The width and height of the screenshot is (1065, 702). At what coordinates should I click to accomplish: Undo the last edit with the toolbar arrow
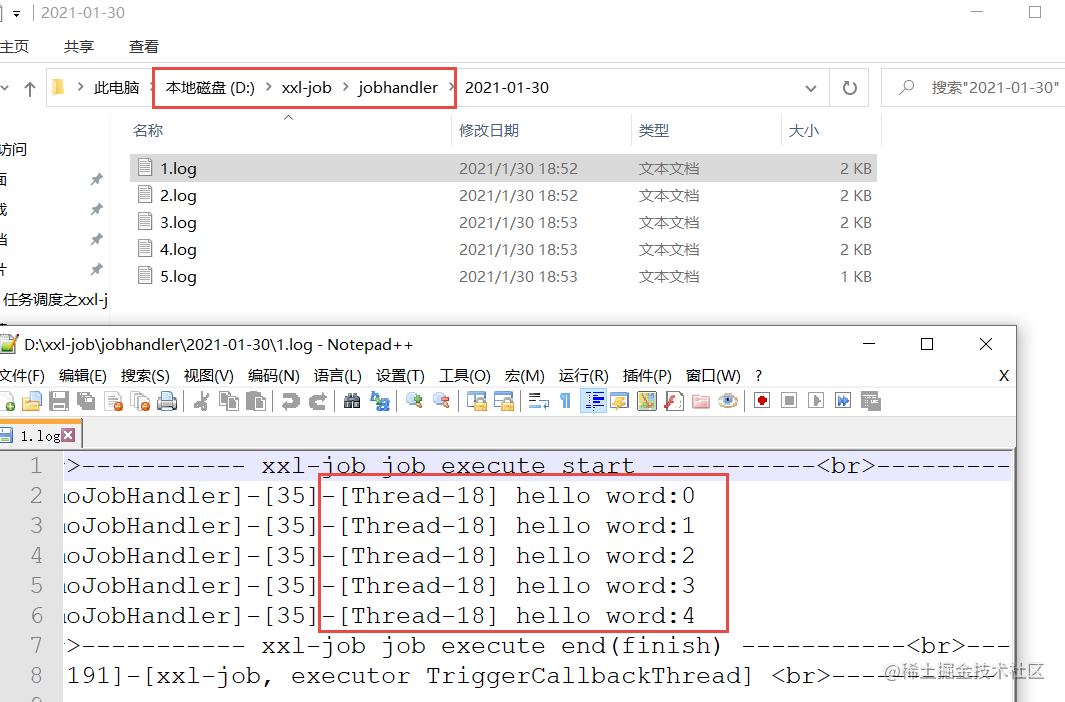pos(291,401)
